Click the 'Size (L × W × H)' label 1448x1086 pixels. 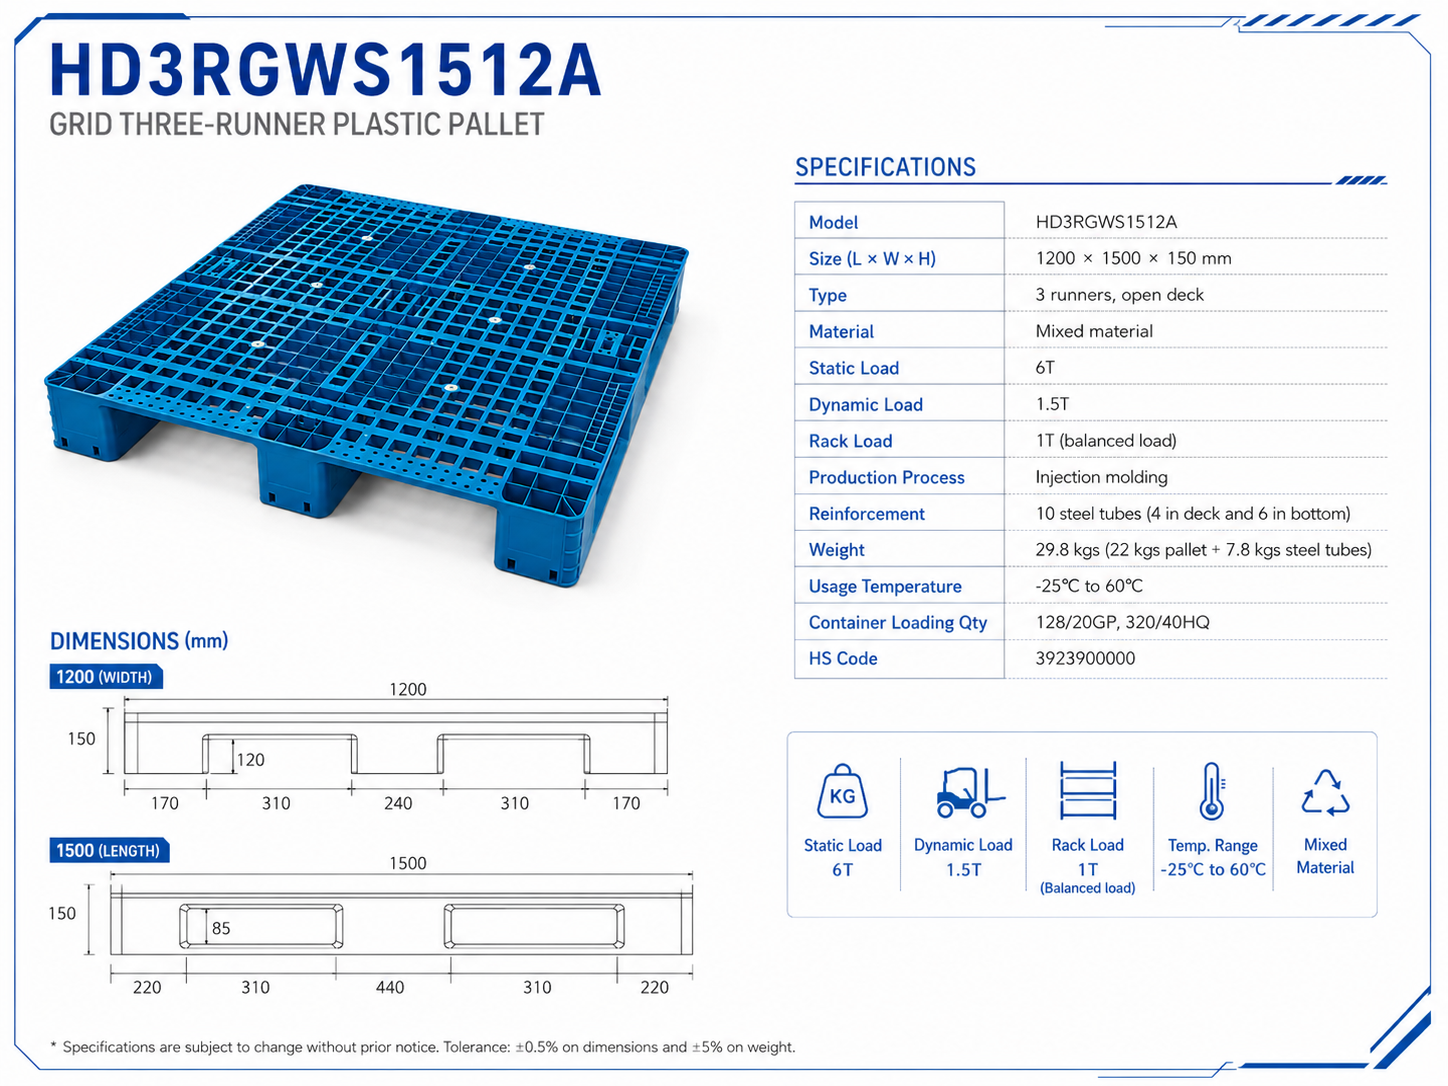[872, 259]
